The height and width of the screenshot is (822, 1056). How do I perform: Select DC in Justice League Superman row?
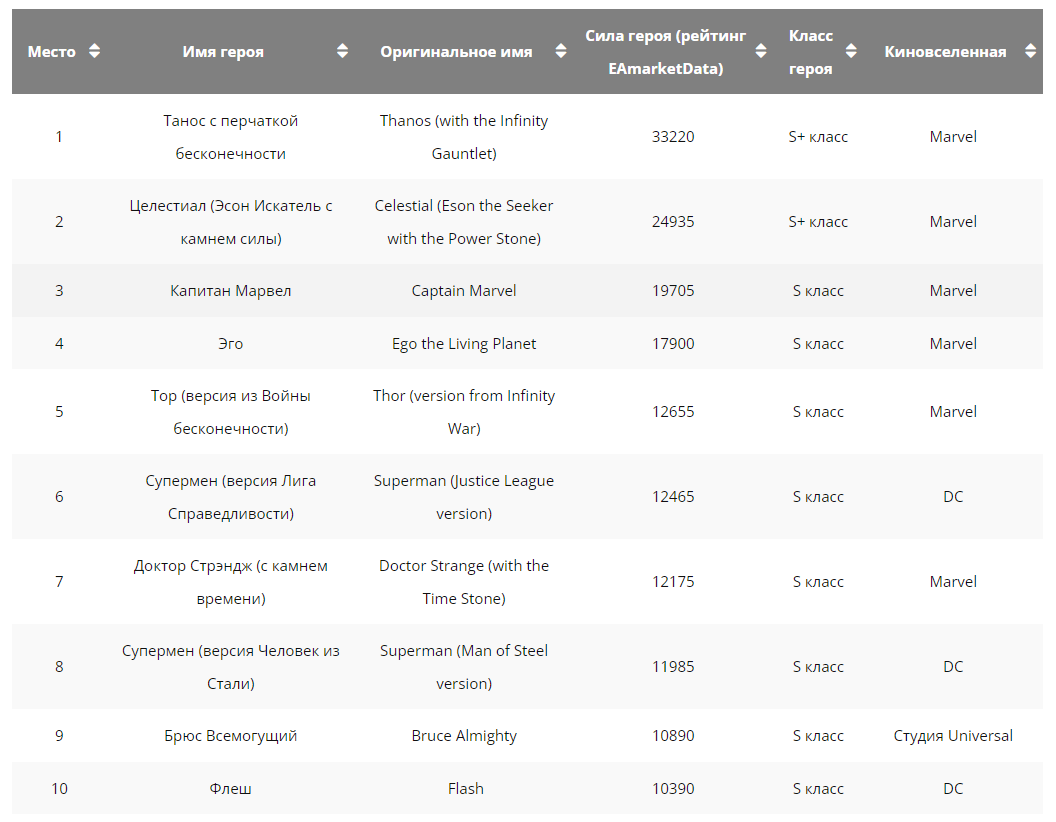click(953, 497)
